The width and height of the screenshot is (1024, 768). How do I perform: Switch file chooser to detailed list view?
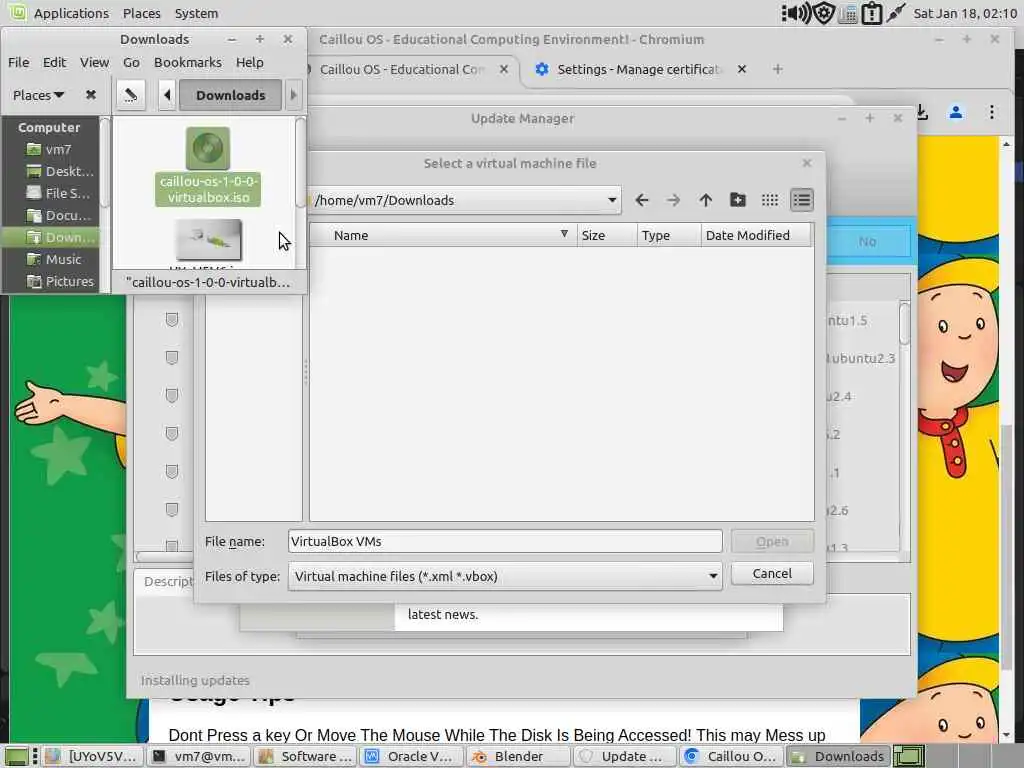coord(801,200)
